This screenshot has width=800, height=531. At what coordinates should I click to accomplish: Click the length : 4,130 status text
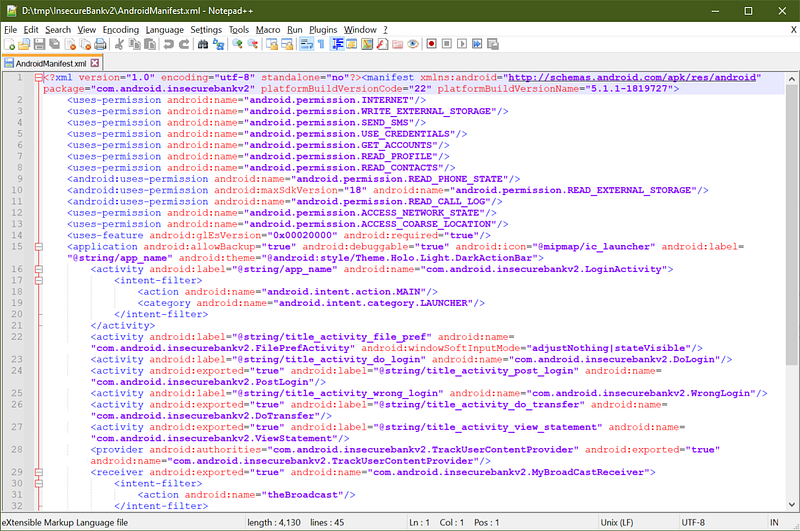tap(274, 522)
